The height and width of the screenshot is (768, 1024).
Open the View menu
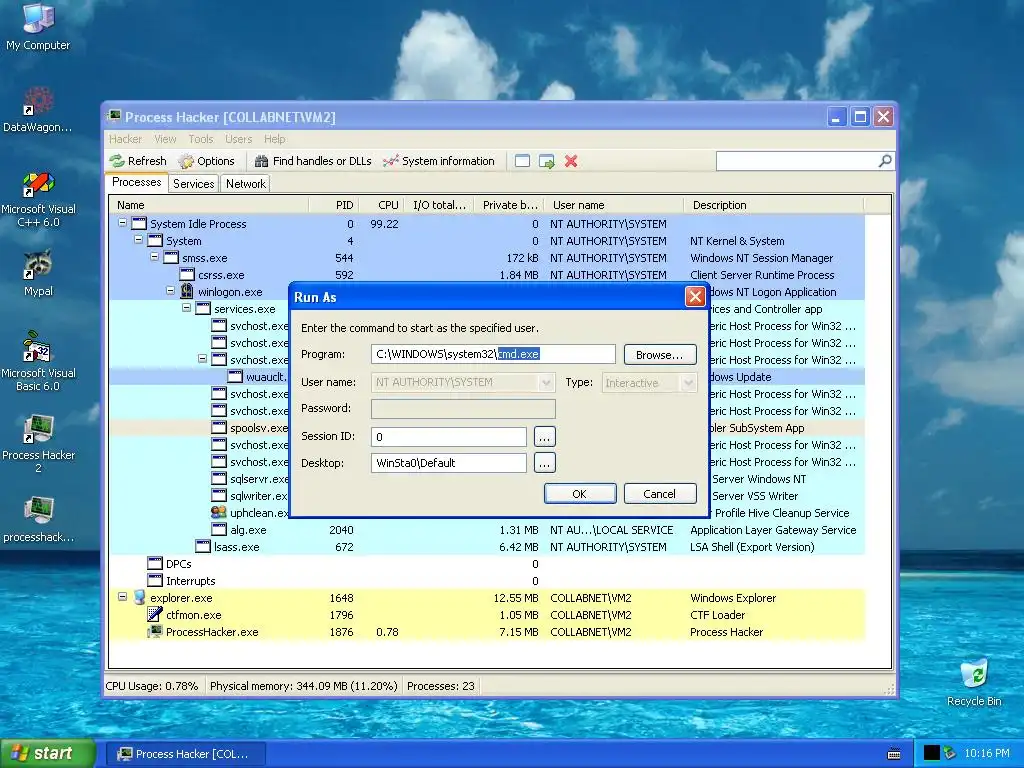tap(165, 139)
